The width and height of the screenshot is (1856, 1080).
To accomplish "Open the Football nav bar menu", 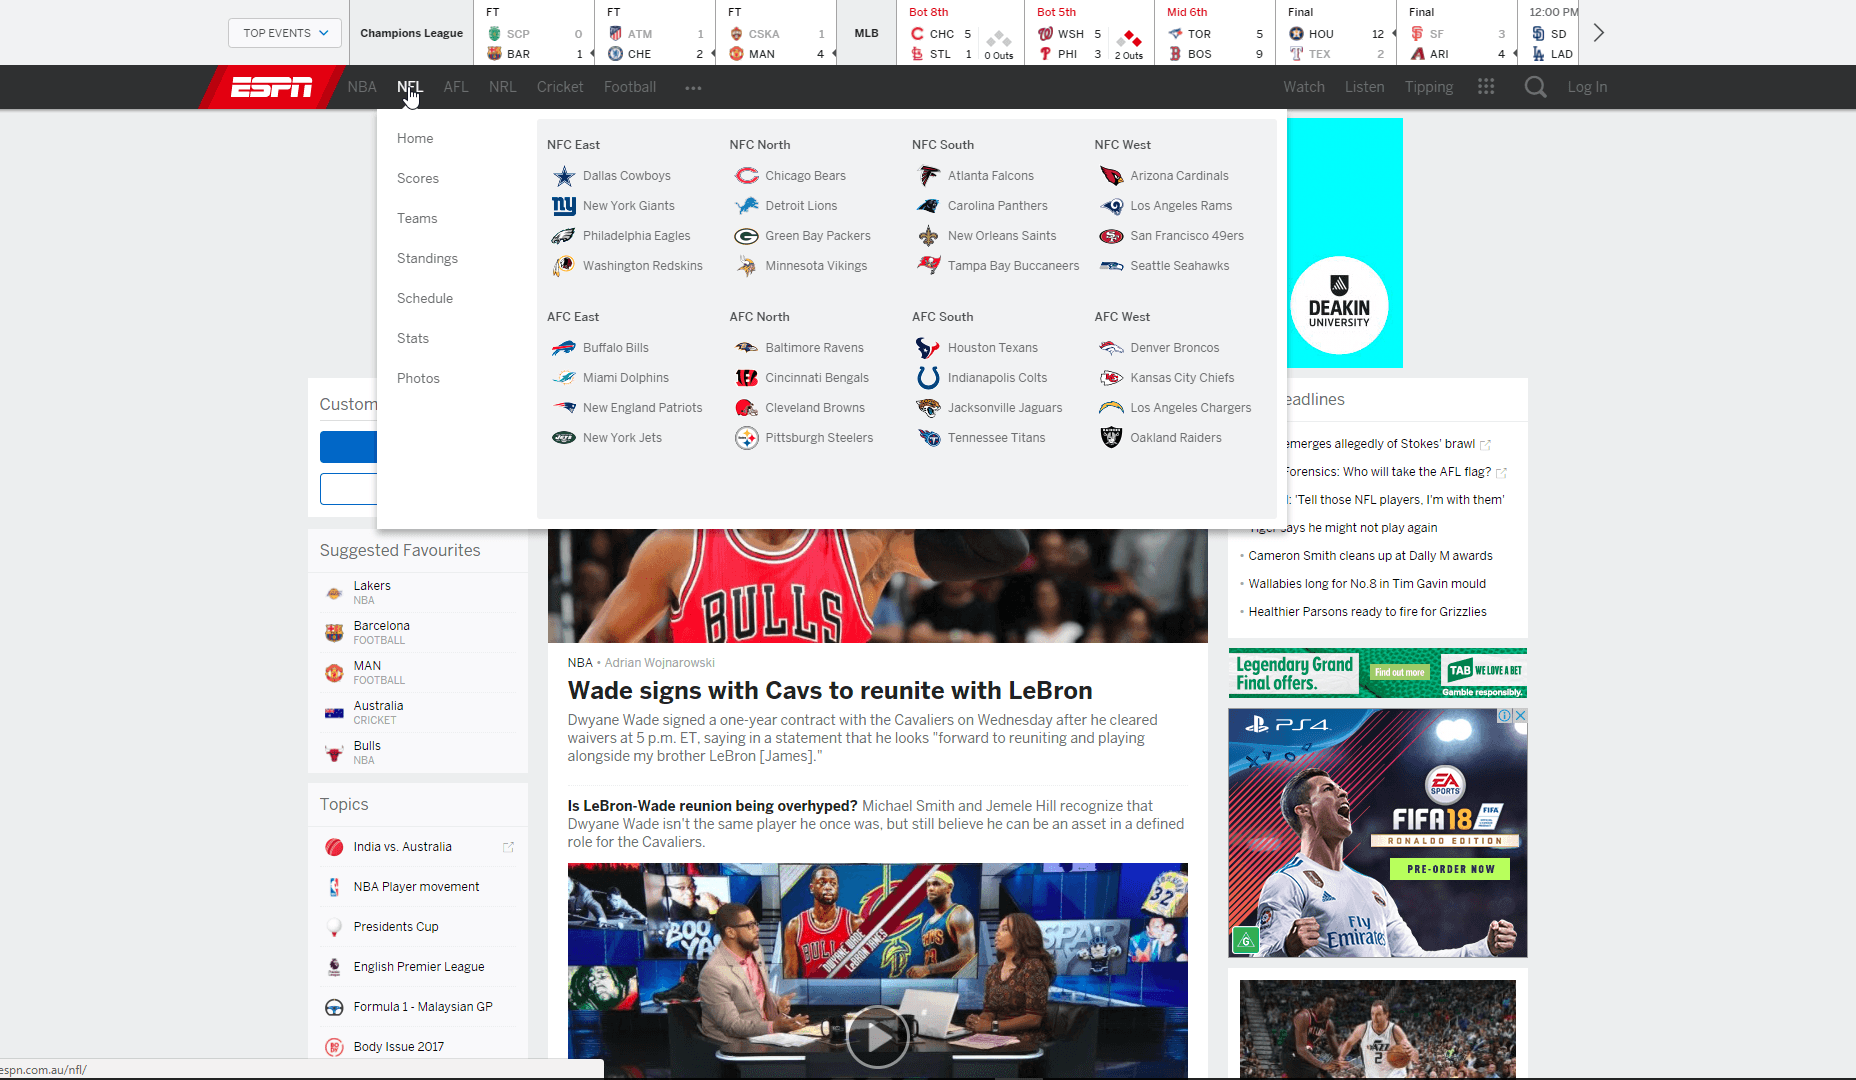I will pos(630,87).
